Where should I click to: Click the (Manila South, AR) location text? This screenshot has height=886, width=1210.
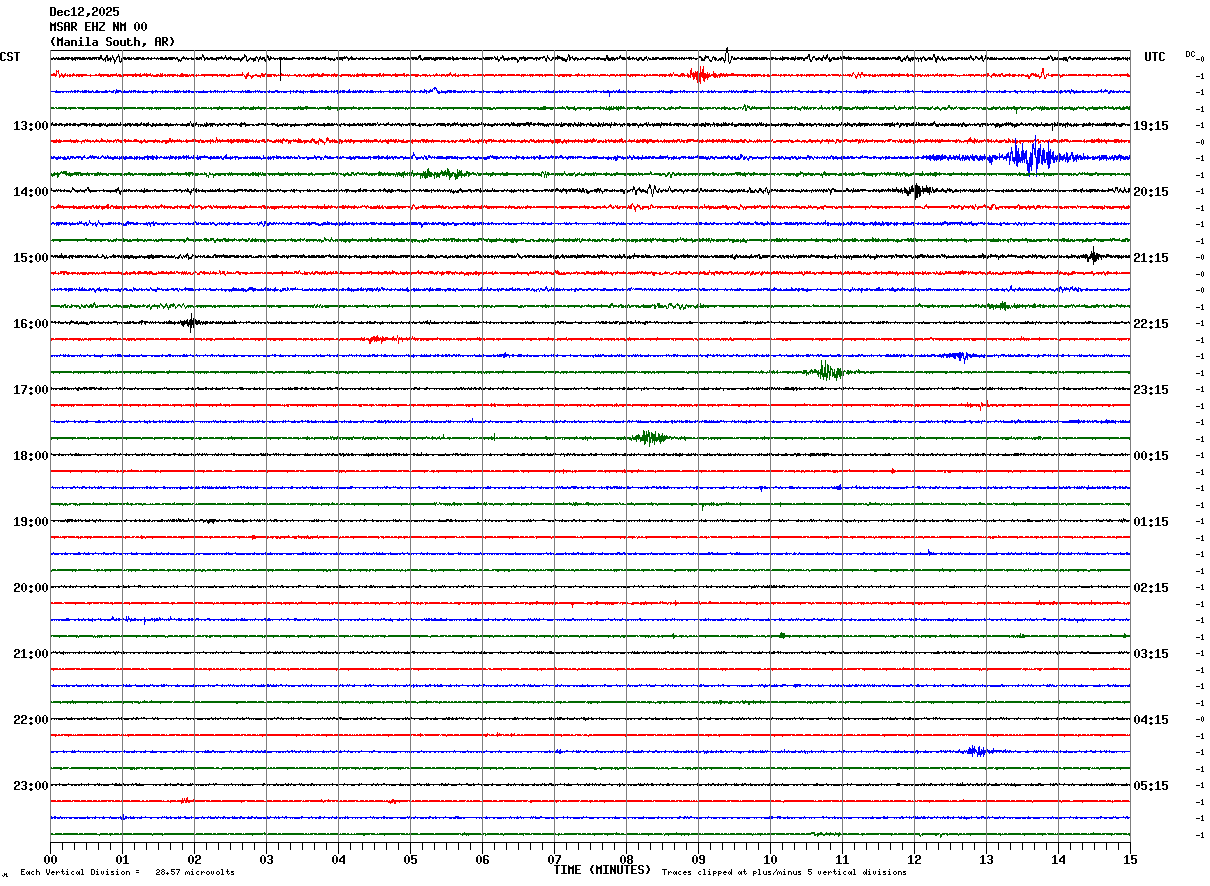(x=112, y=42)
